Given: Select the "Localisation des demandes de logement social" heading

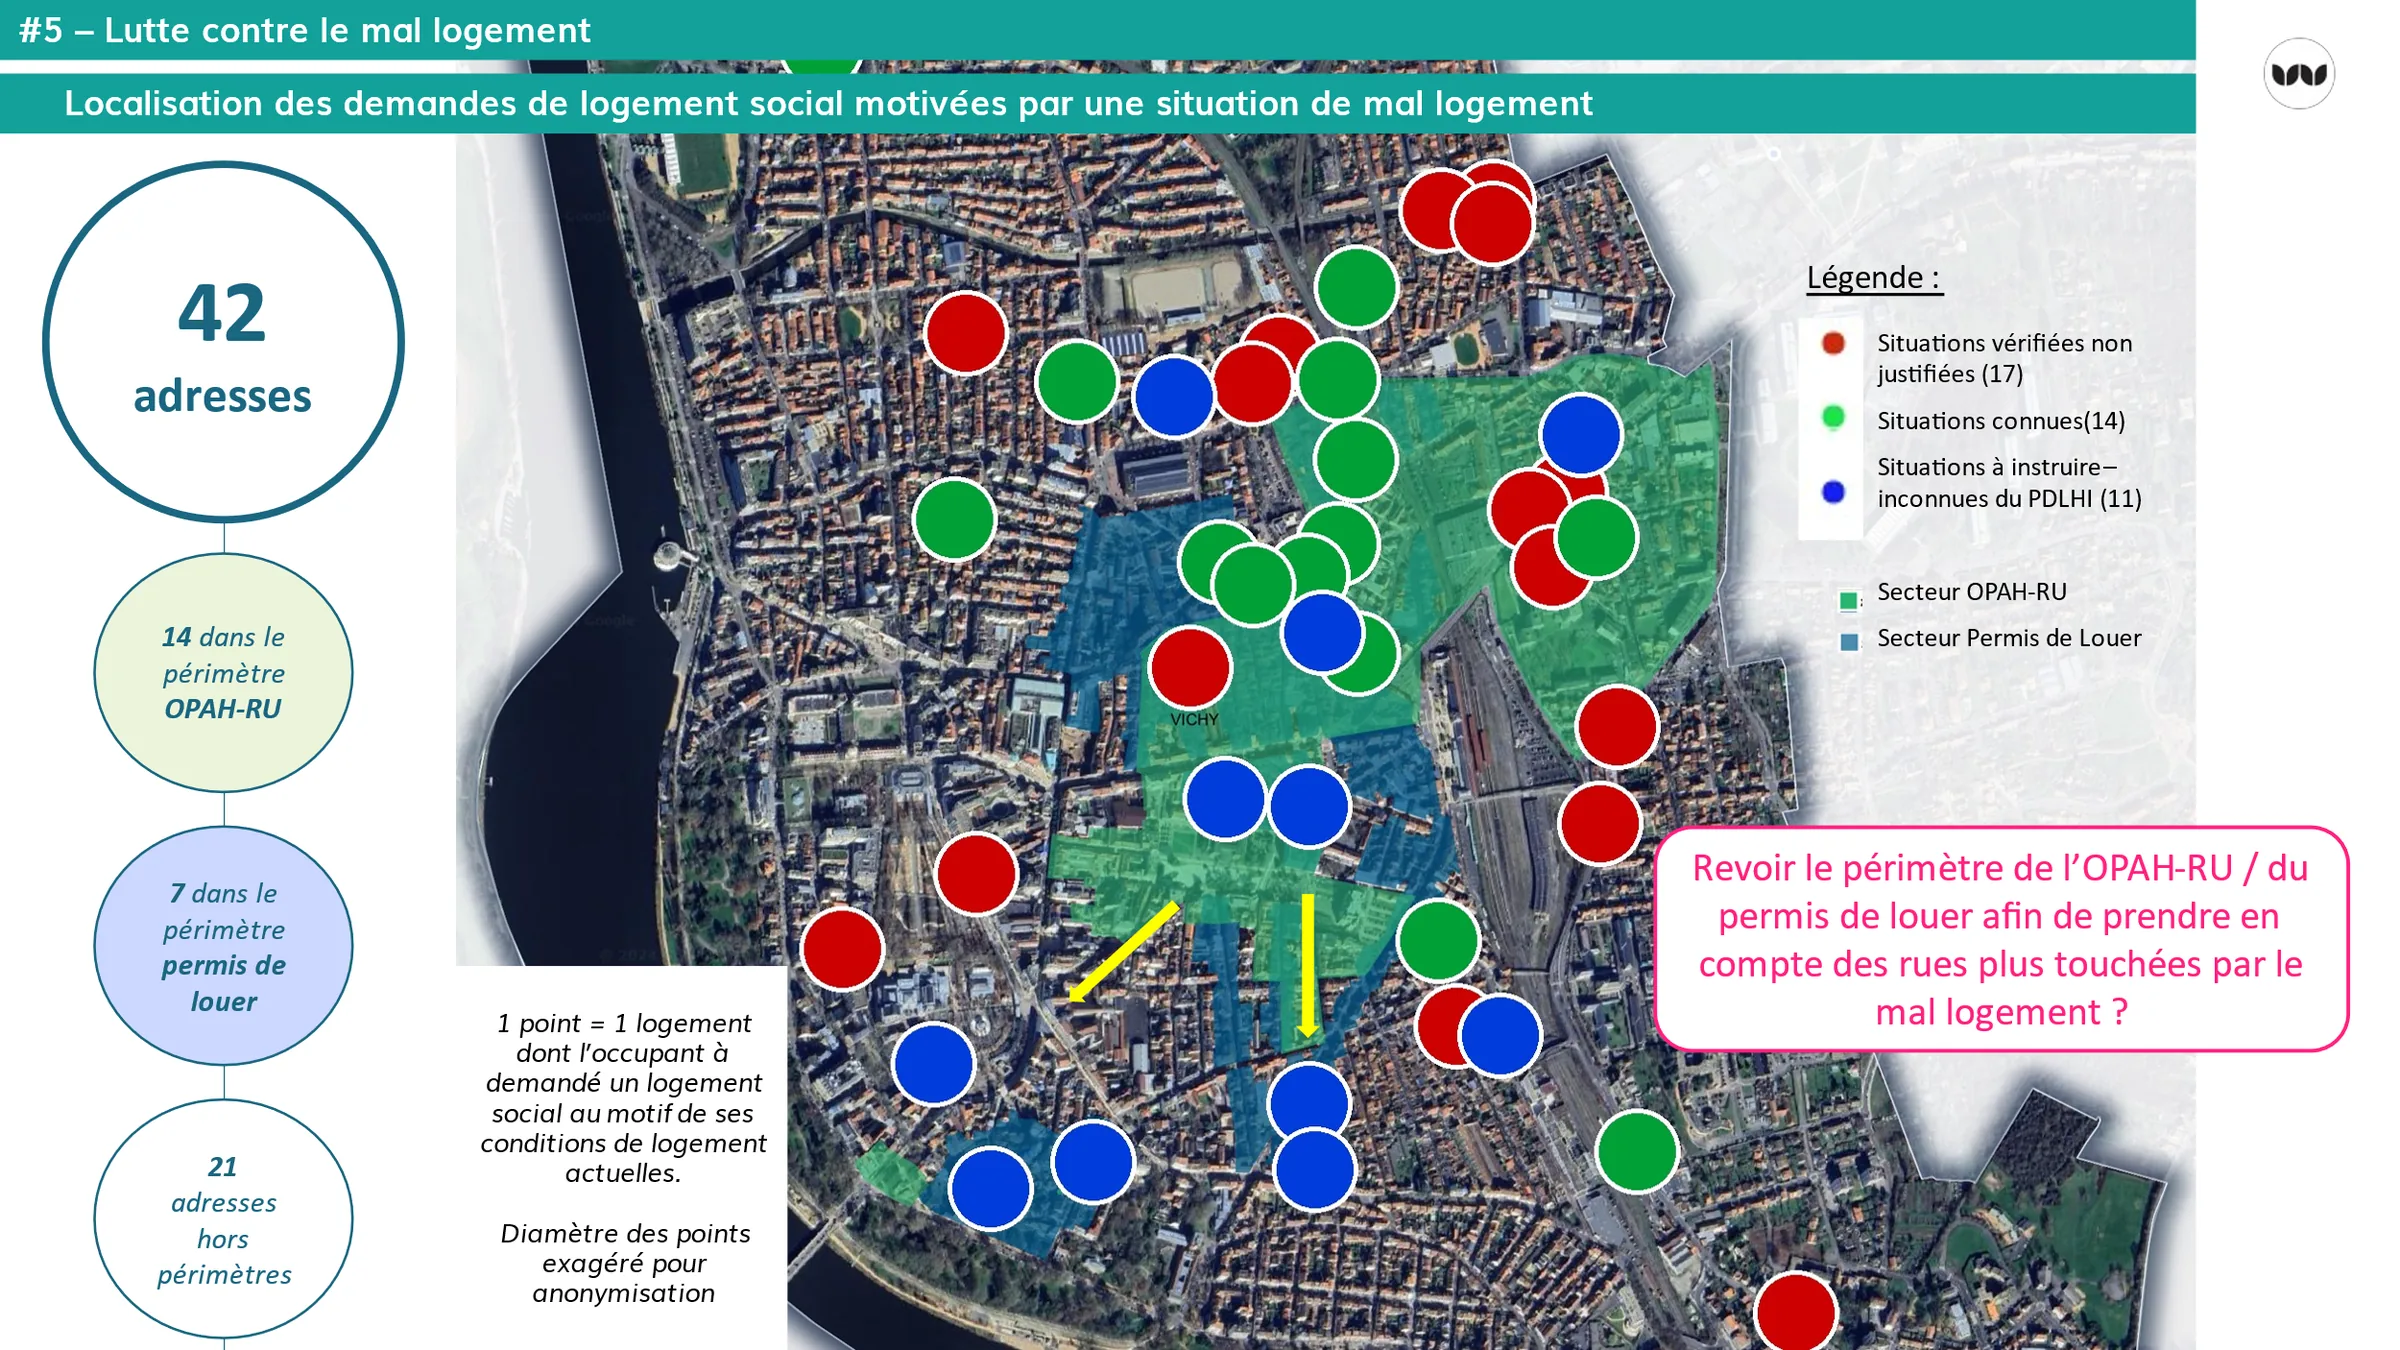Looking at the screenshot, I should point(828,103).
